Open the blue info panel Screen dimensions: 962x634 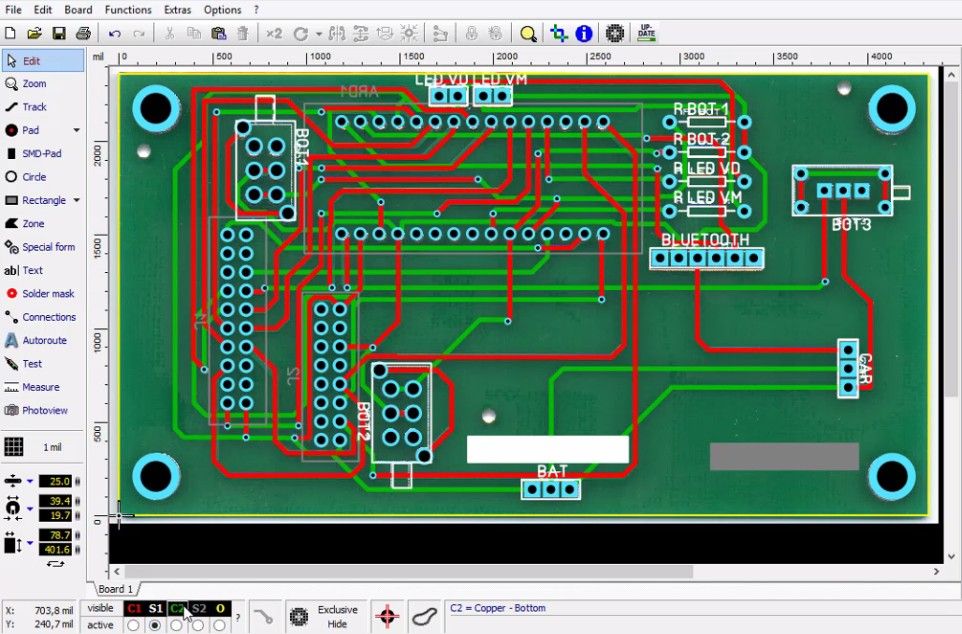pyautogui.click(x=583, y=33)
